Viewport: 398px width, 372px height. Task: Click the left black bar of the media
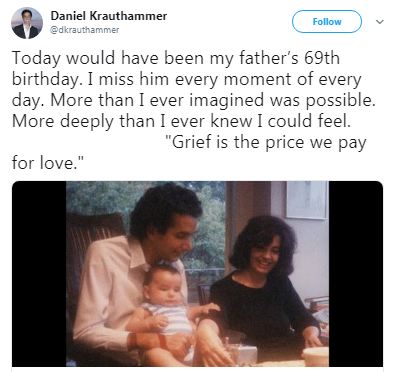39,274
